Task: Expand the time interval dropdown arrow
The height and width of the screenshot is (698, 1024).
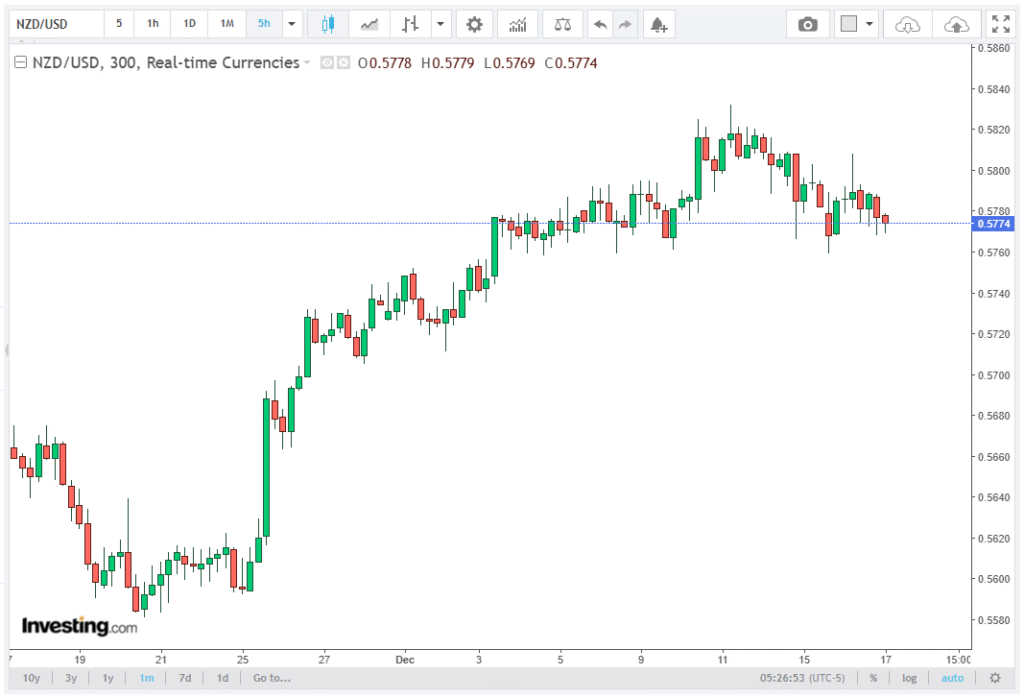Action: [292, 24]
